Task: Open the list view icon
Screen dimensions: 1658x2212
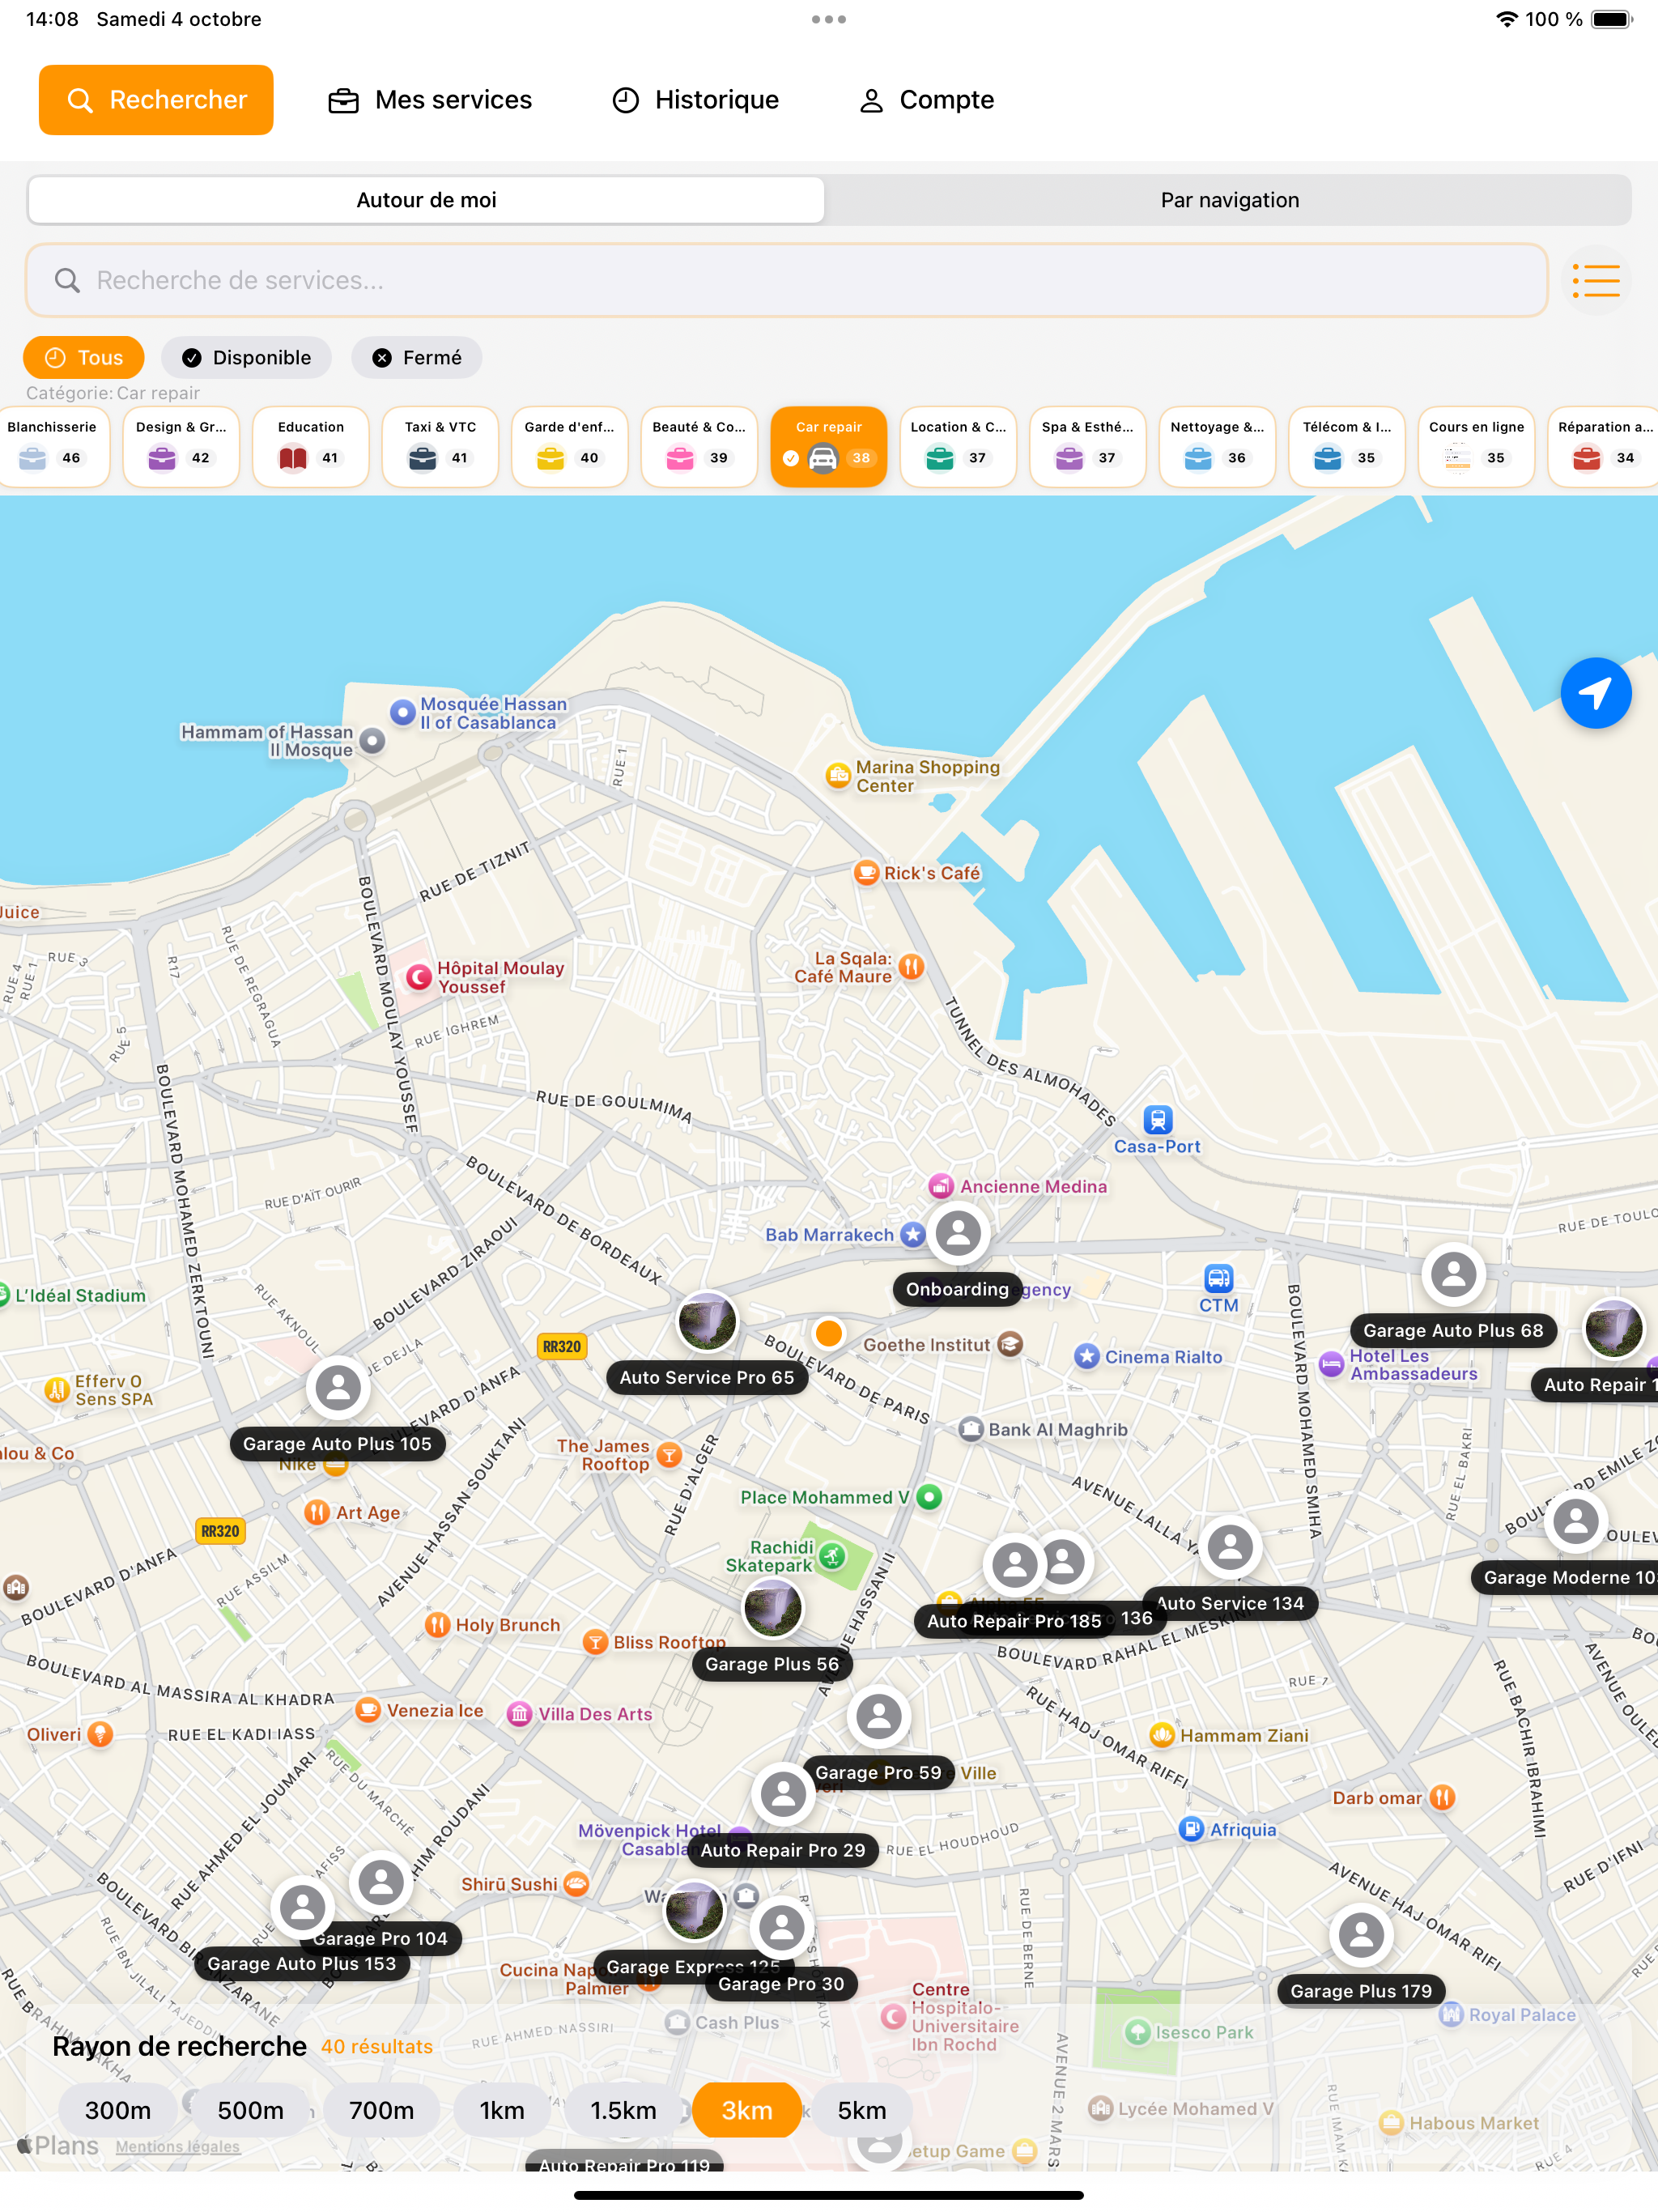Action: [1596, 281]
